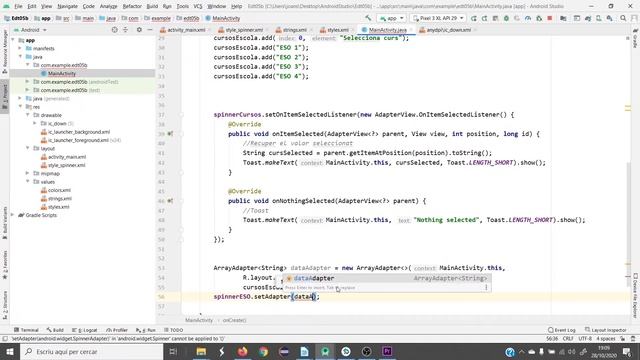
Task: Click the SDK Manager toolbar icon
Action: (609, 18)
